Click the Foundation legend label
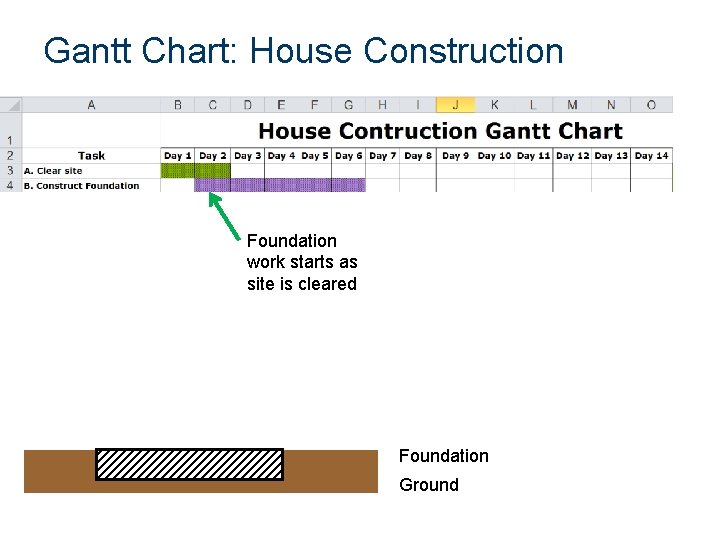The image size is (720, 540). (444, 456)
